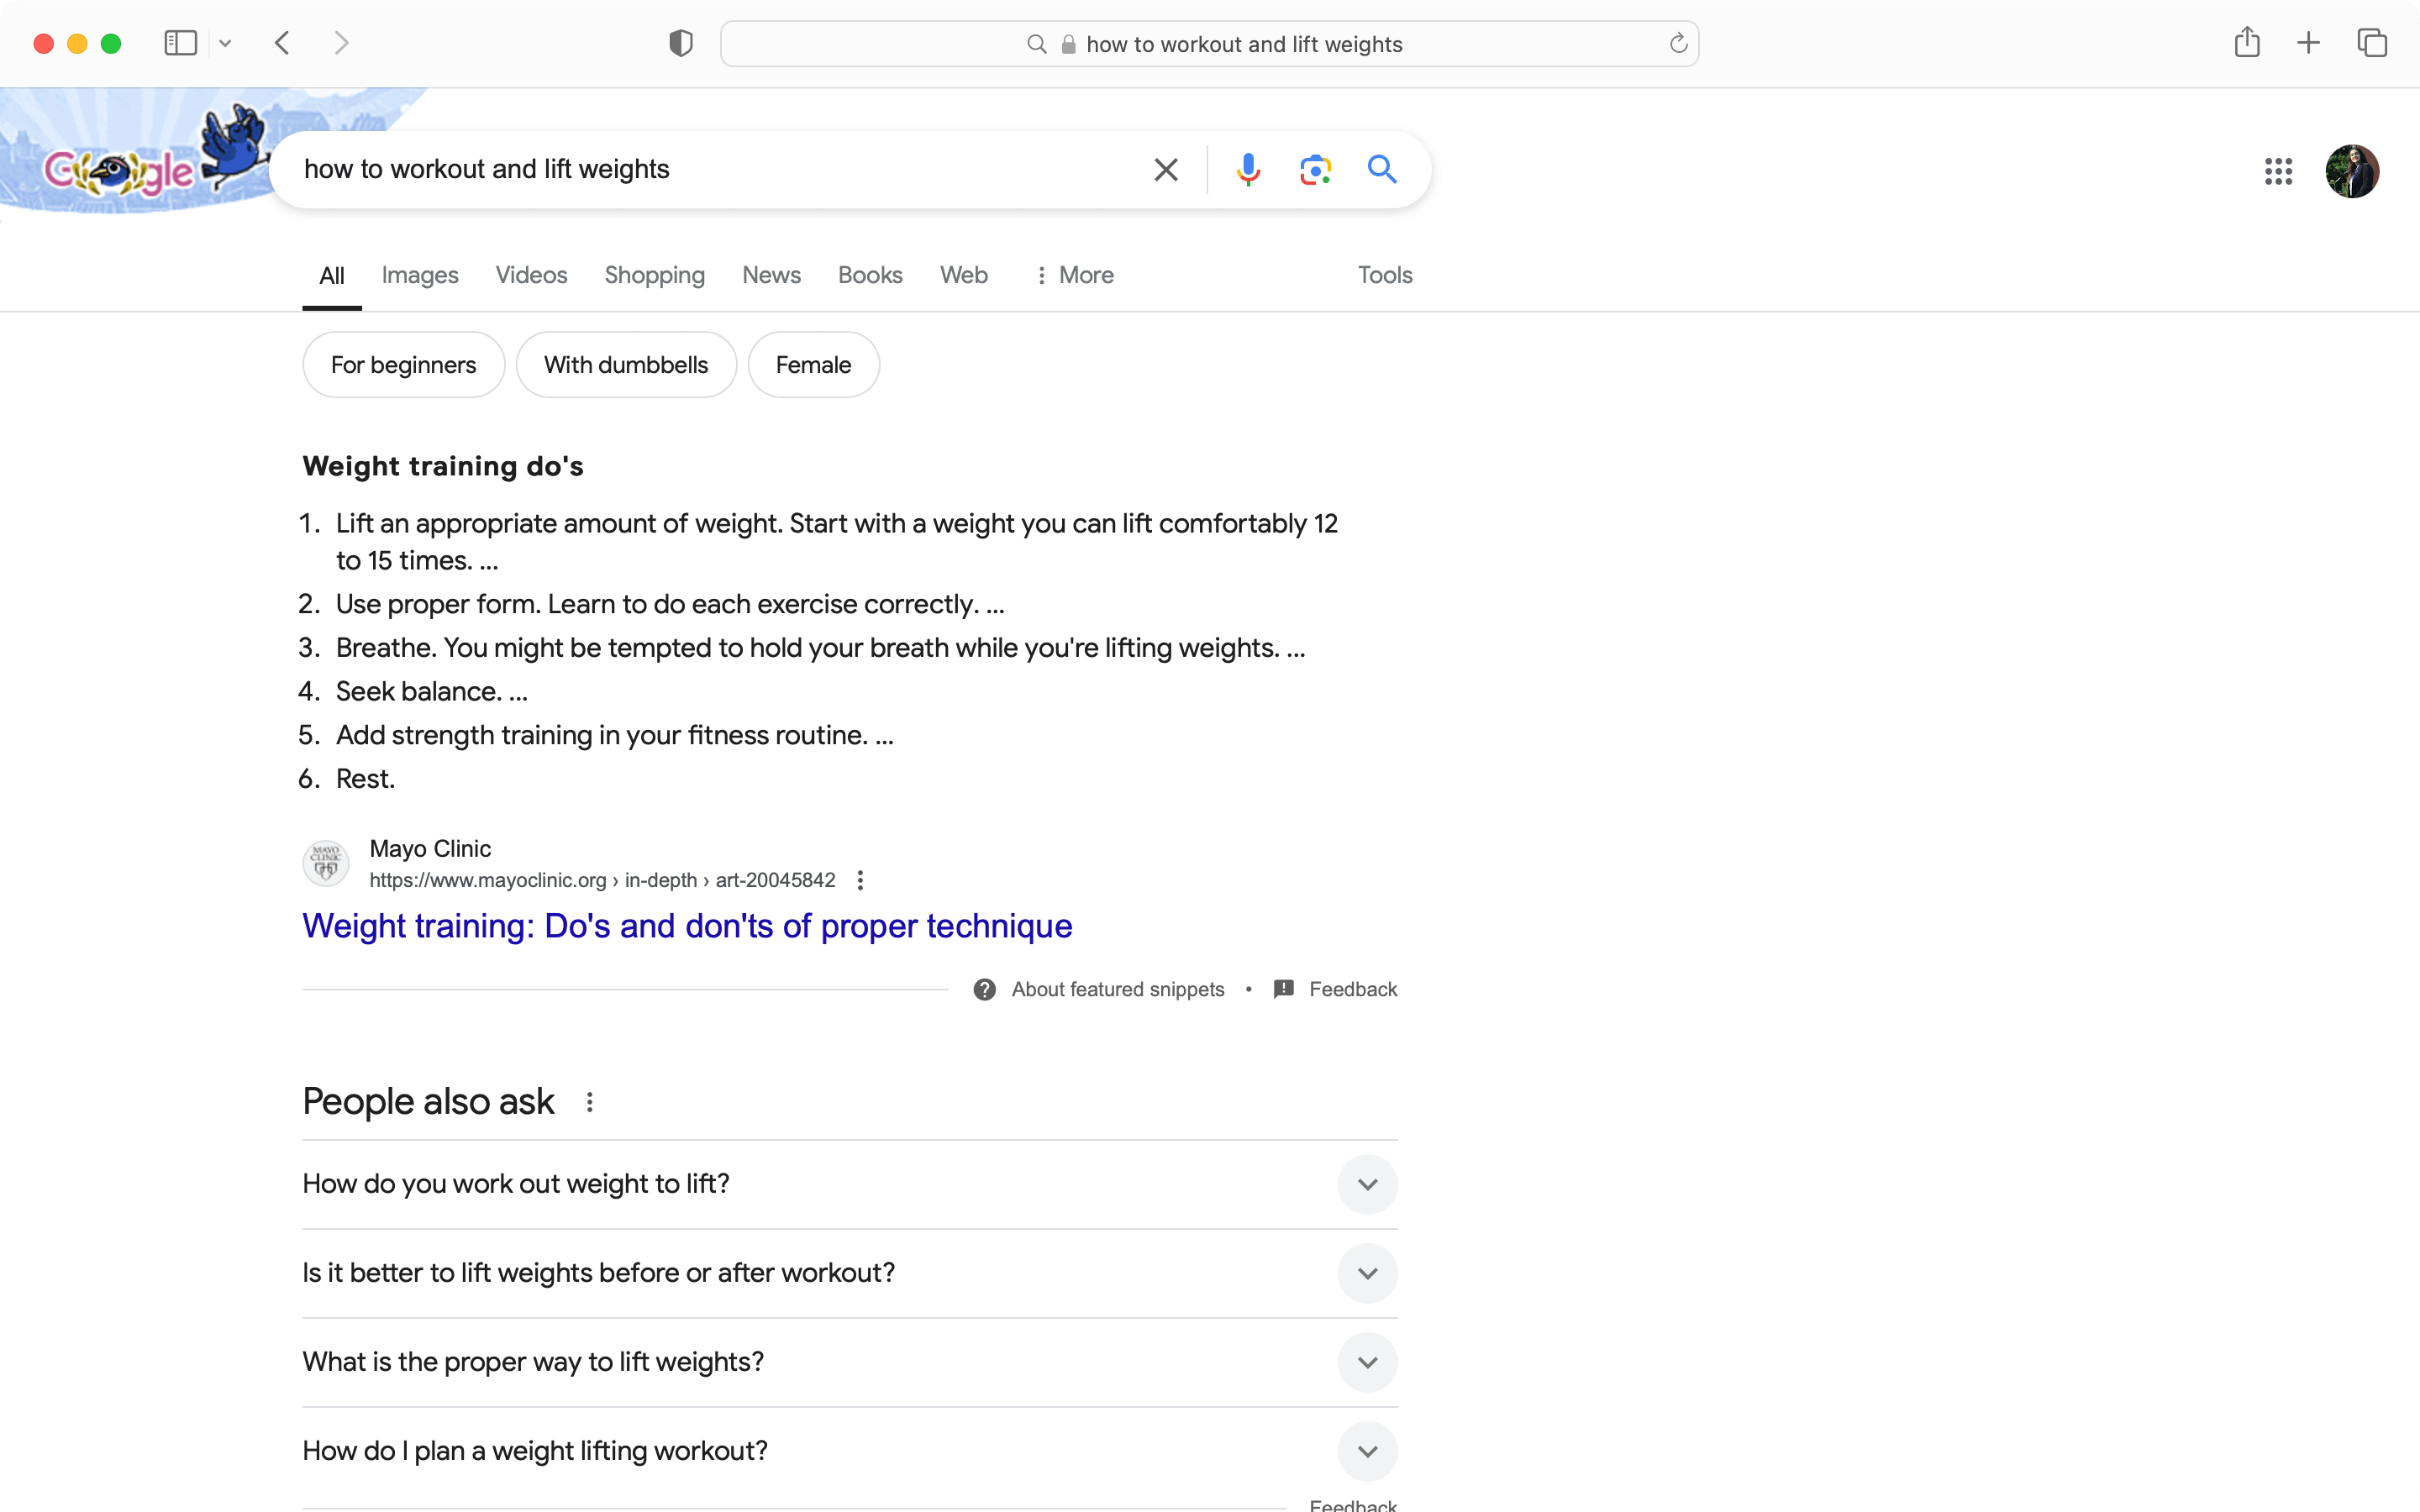The image size is (2420, 1512).
Task: Select the Female suggestion chip
Action: (x=813, y=365)
